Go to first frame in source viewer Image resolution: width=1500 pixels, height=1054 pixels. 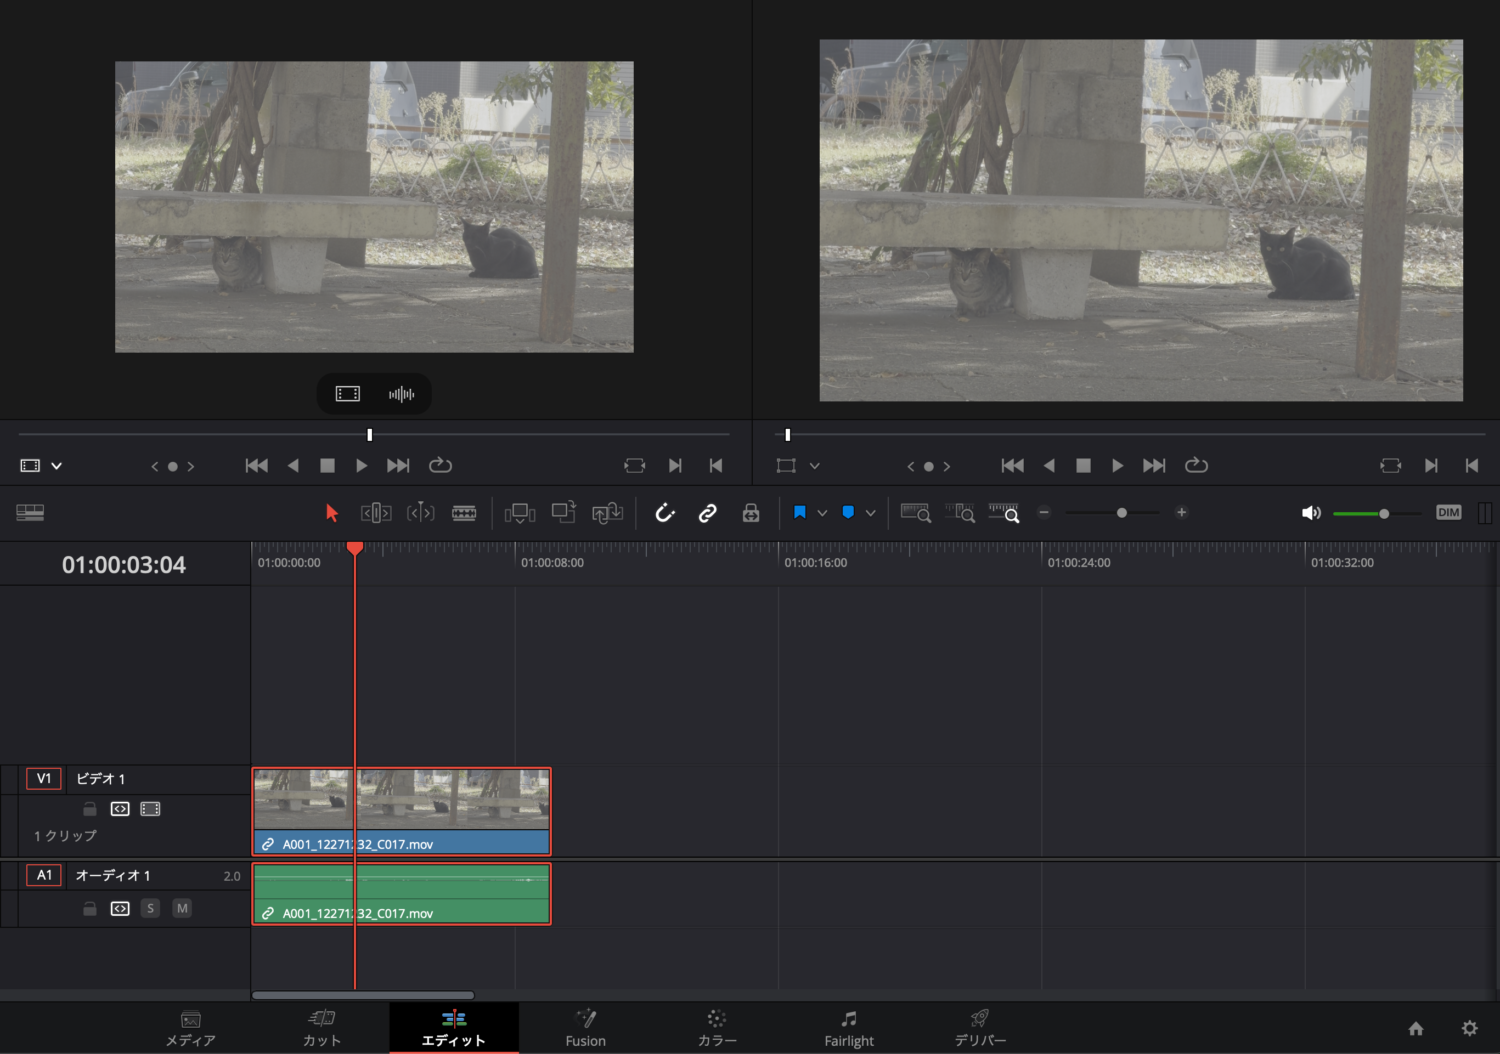(x=257, y=466)
